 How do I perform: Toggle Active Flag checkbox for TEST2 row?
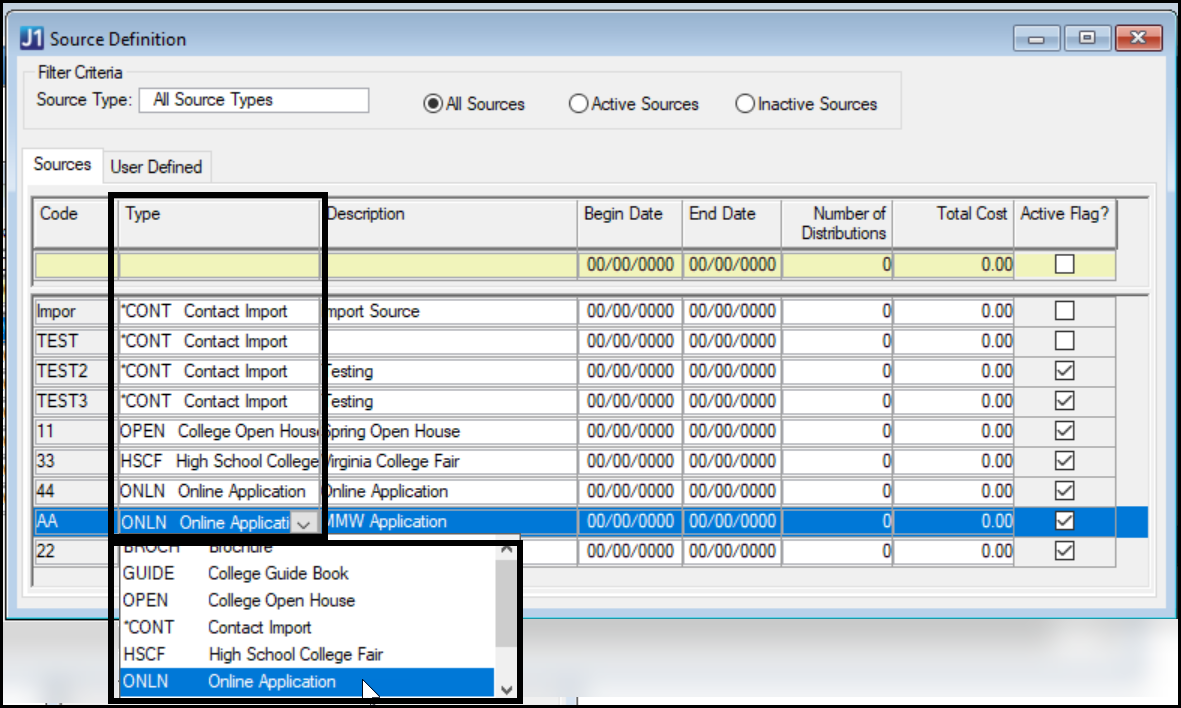click(x=1065, y=371)
